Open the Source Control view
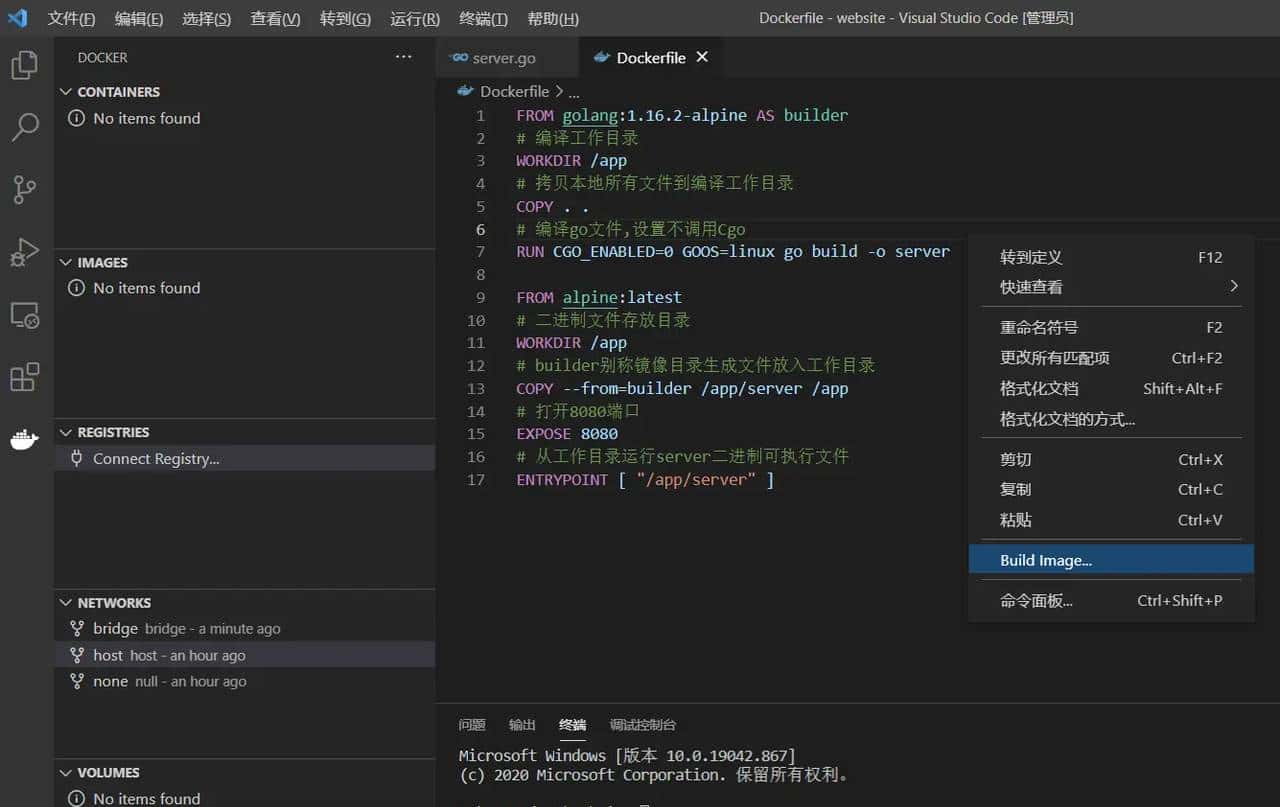 coord(24,190)
